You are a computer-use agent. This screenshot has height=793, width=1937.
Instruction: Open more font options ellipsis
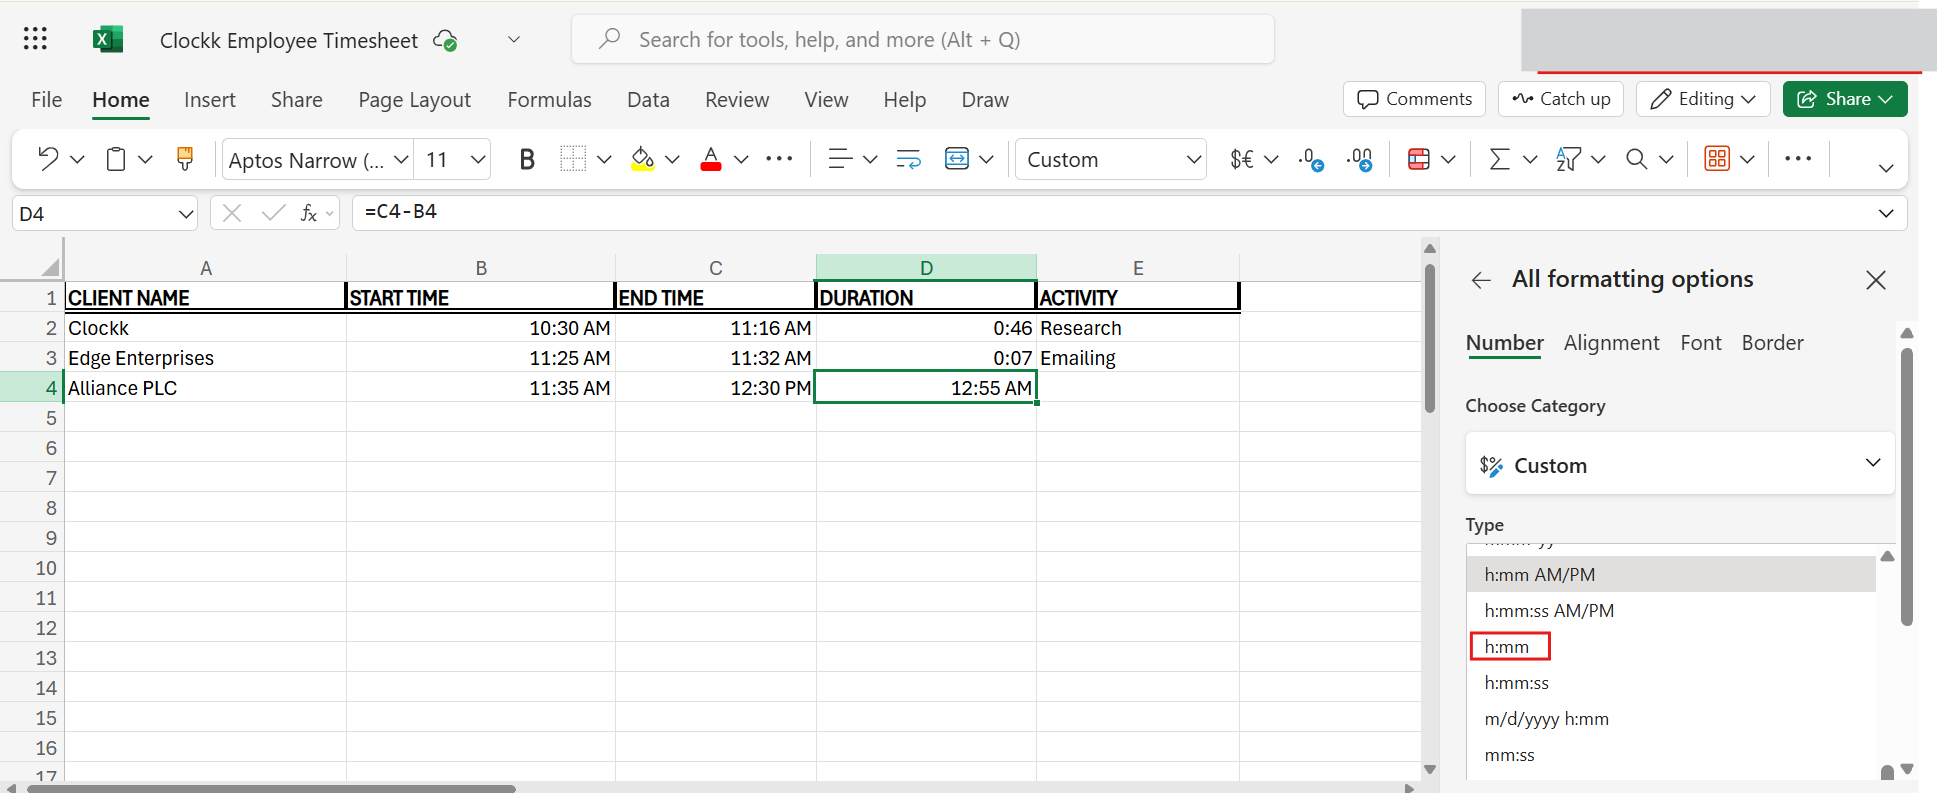click(x=779, y=159)
